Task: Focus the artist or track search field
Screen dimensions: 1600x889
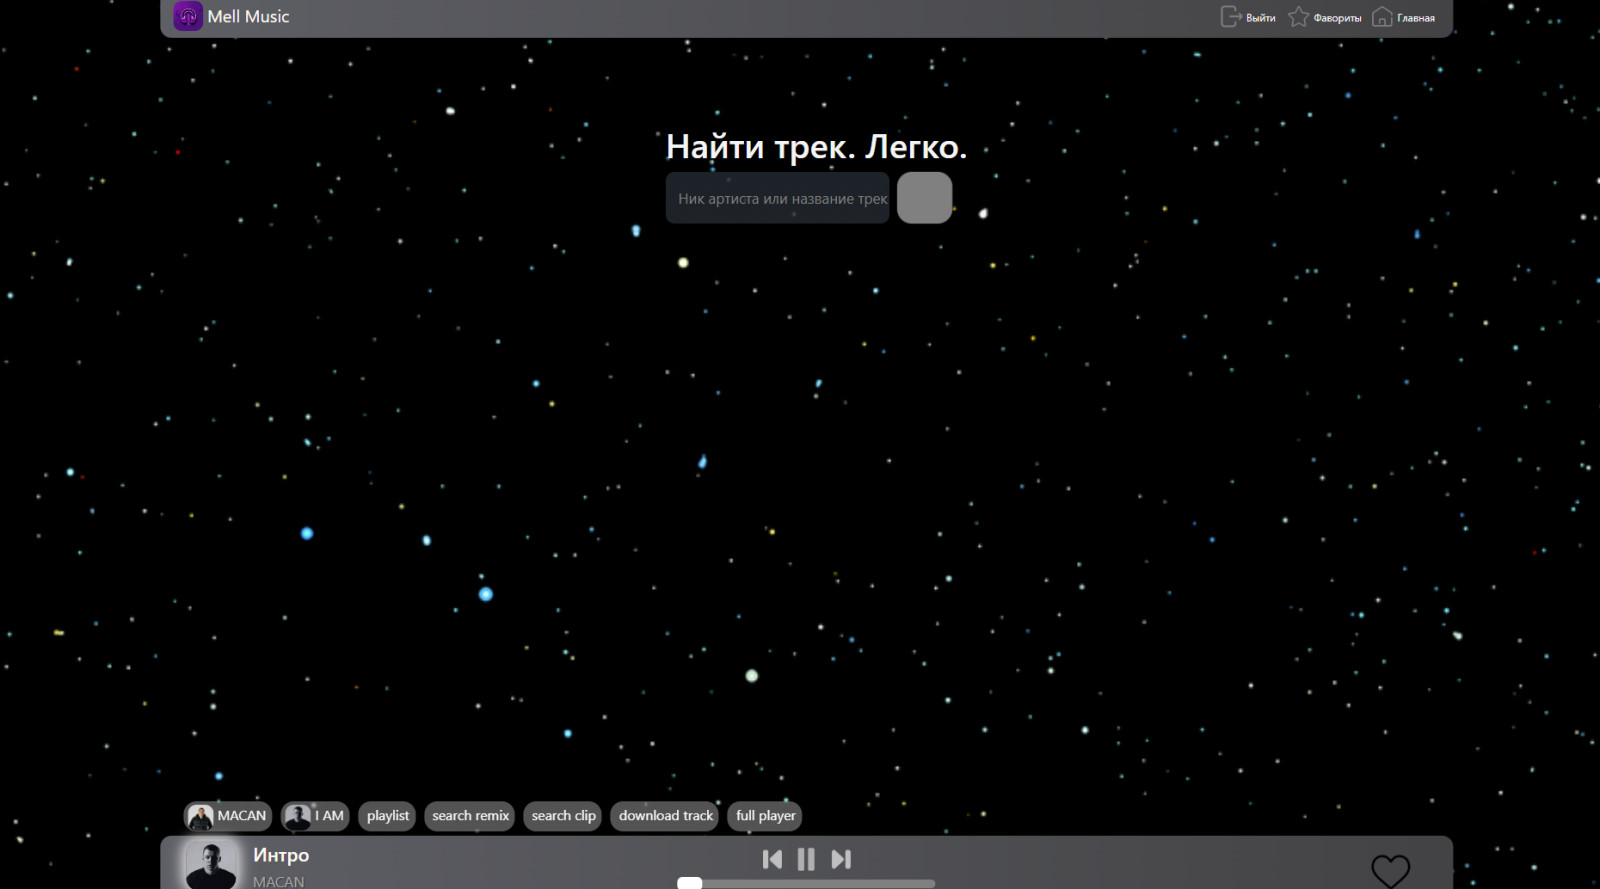Action: (x=778, y=198)
